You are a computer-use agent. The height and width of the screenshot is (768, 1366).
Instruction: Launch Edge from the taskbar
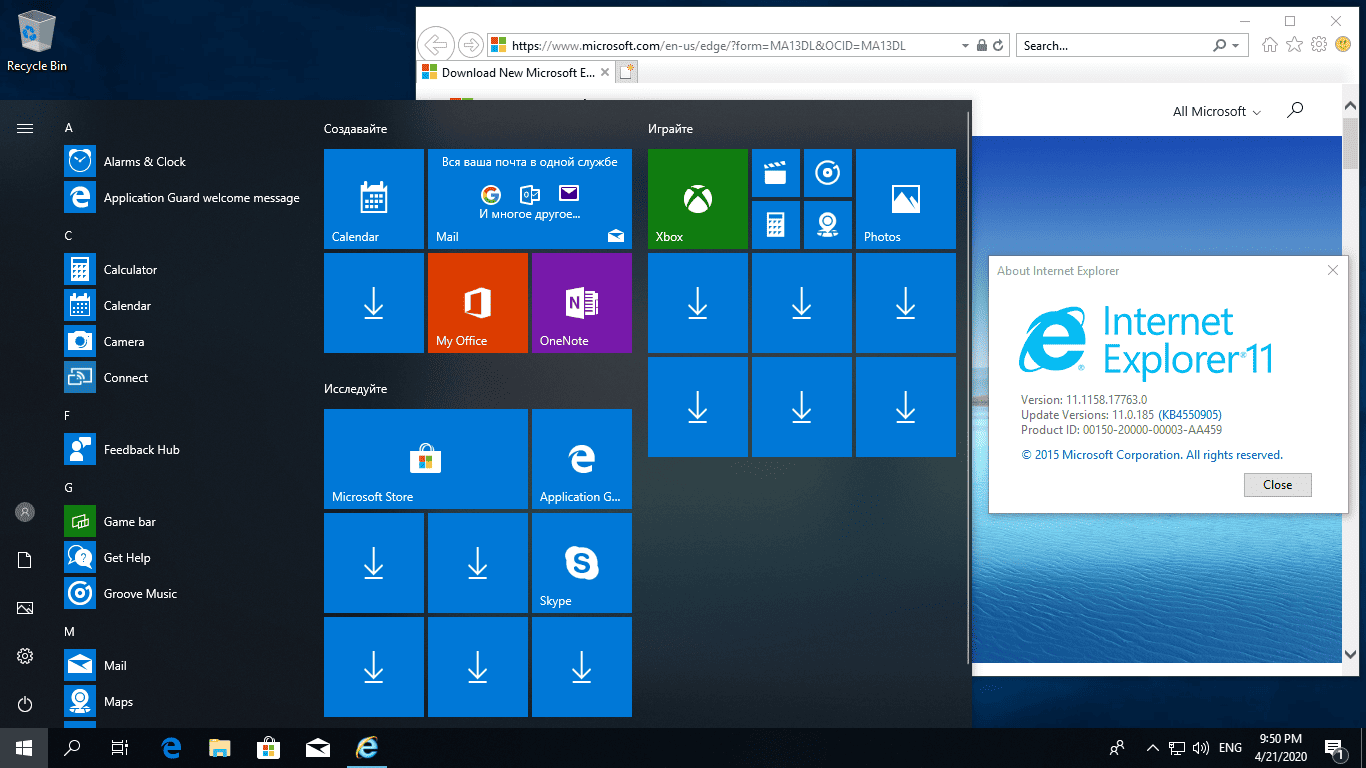(x=171, y=748)
